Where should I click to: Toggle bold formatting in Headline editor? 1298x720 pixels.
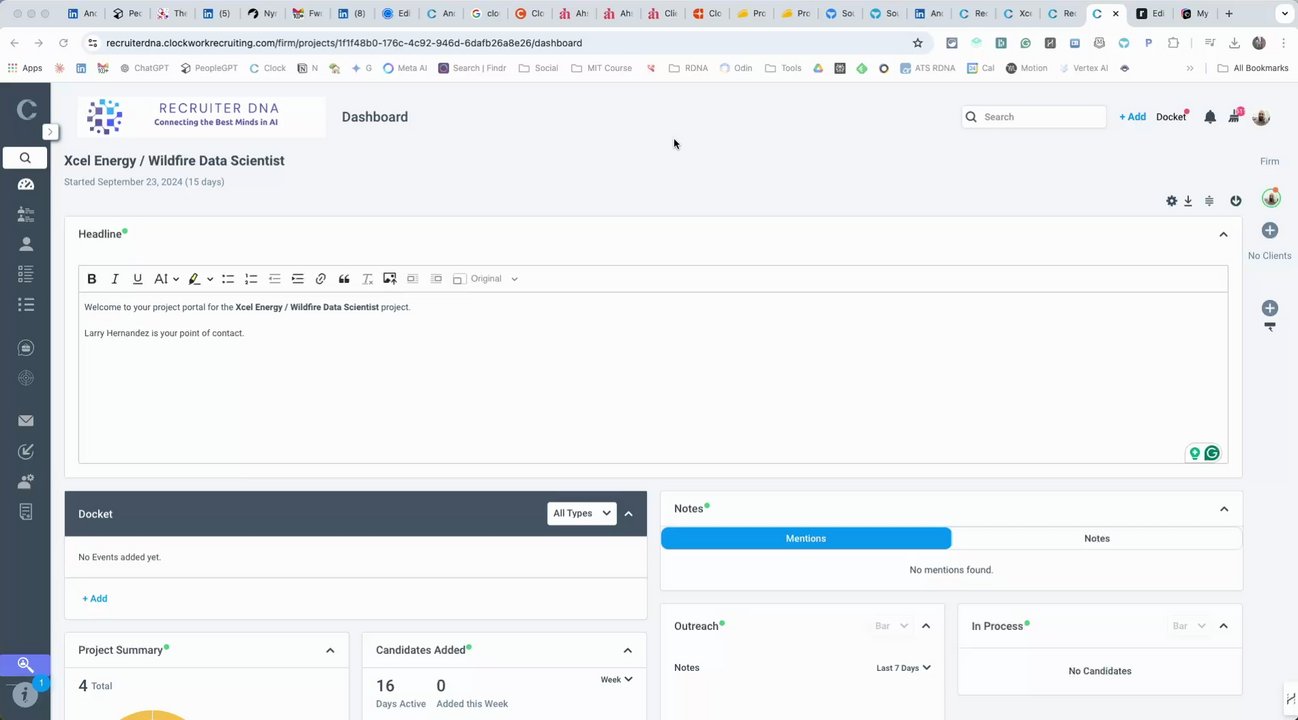tap(92, 279)
